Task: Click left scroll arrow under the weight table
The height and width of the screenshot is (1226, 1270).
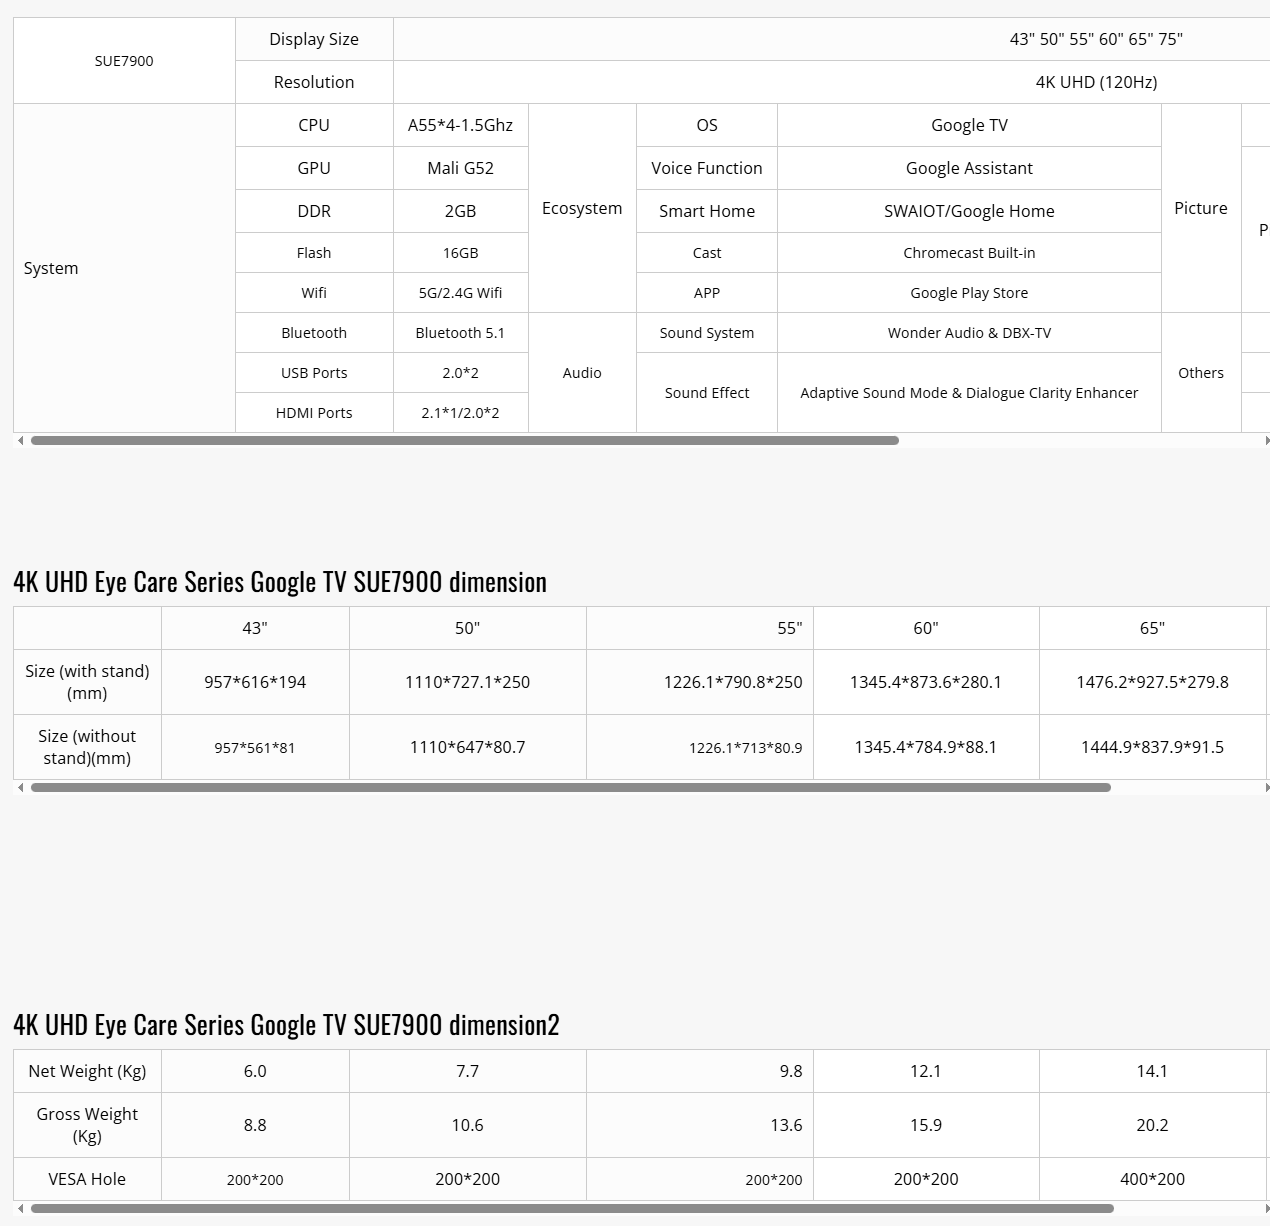Action: click(x=20, y=1208)
